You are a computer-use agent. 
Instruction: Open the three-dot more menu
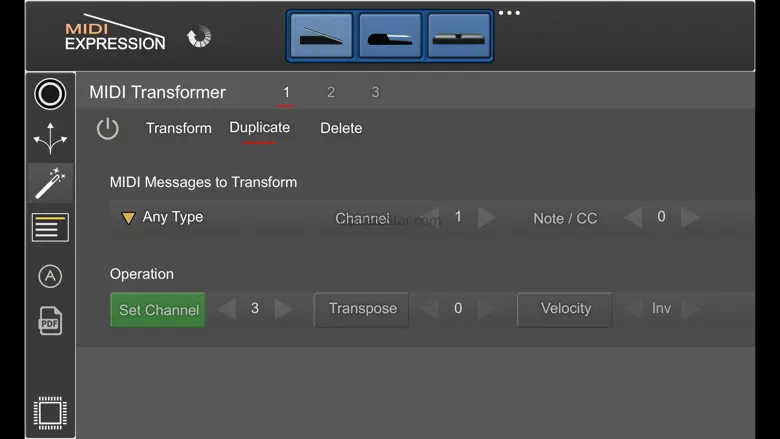click(509, 13)
